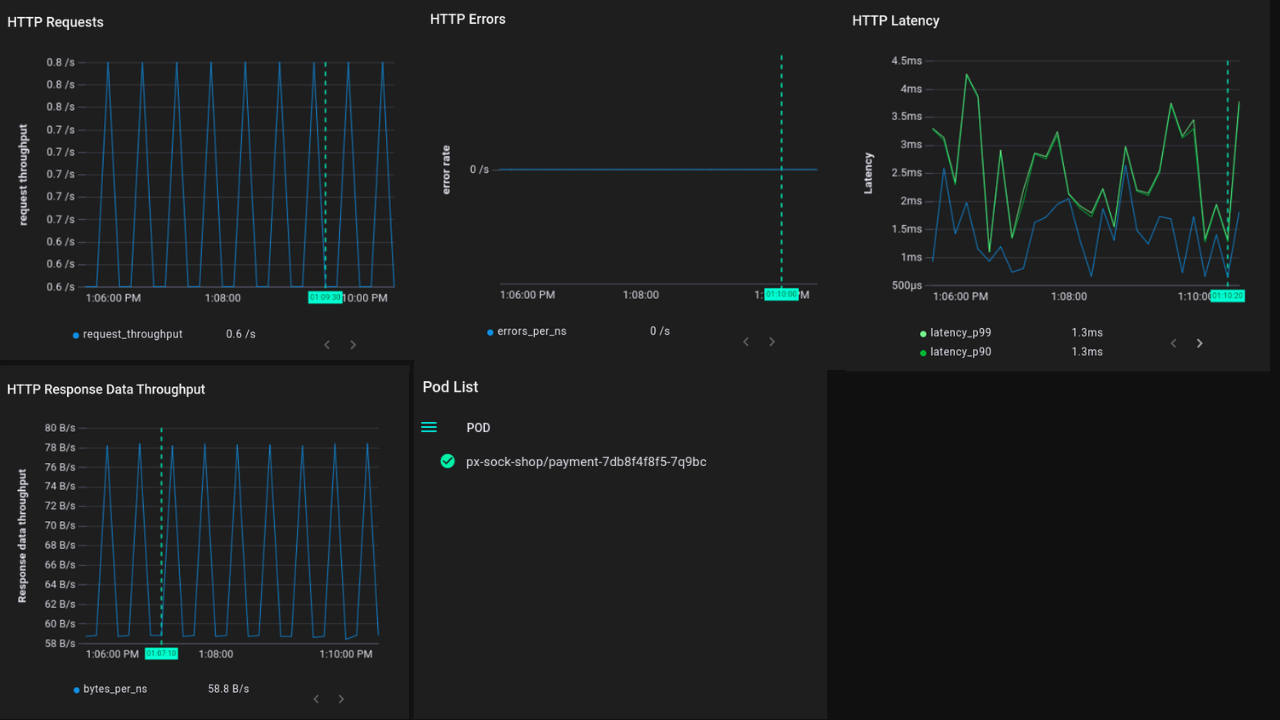This screenshot has height=720, width=1280.
Task: Toggle the bytes_per_ns series visibility
Action: tap(113, 688)
